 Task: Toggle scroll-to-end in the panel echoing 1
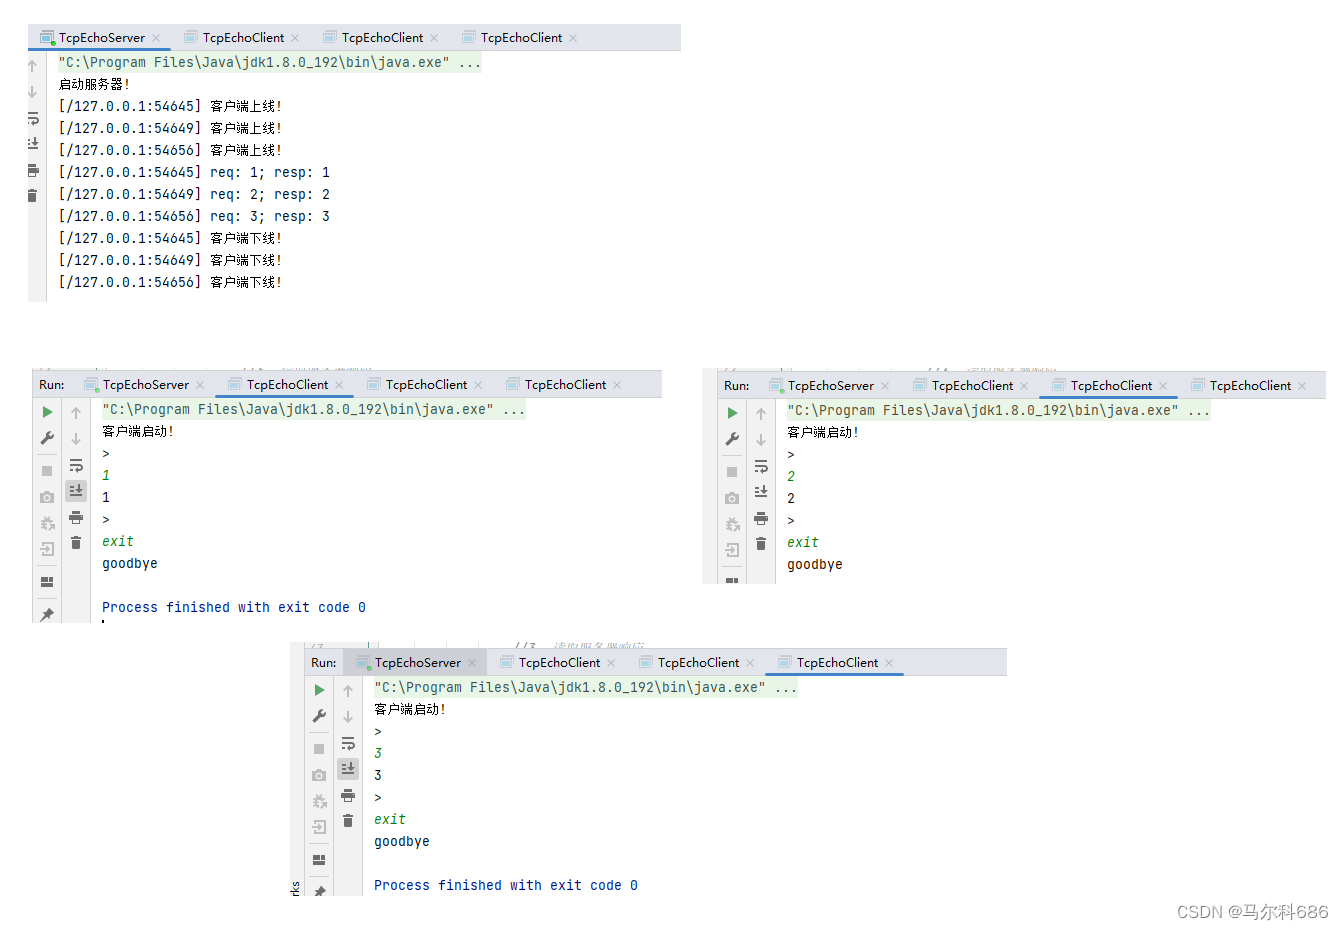click(76, 491)
